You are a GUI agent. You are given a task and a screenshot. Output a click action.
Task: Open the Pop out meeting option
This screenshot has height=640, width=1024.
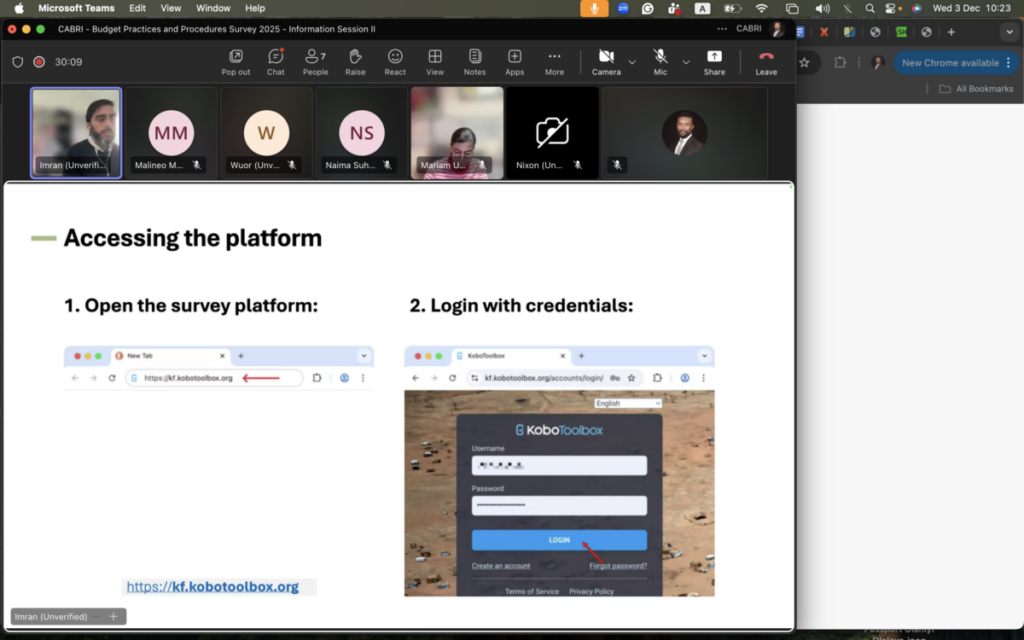(x=236, y=62)
